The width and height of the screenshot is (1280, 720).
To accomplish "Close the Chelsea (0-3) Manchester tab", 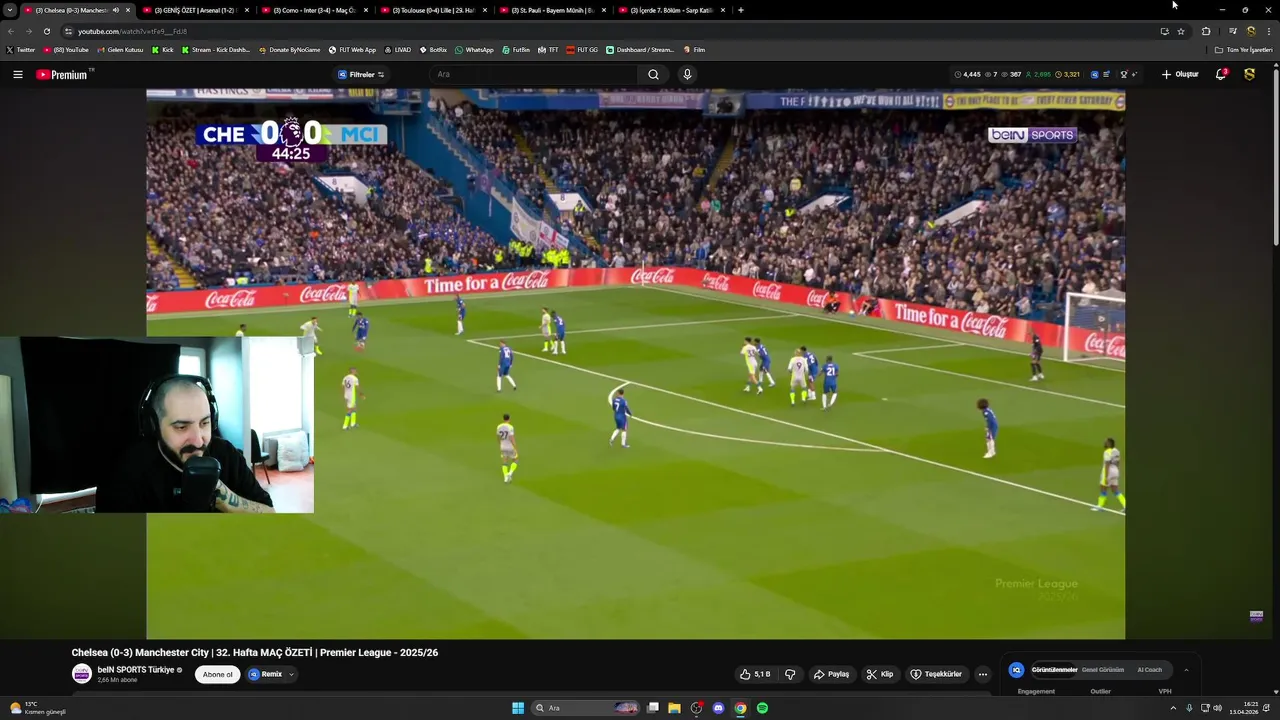I will pyautogui.click(x=128, y=10).
